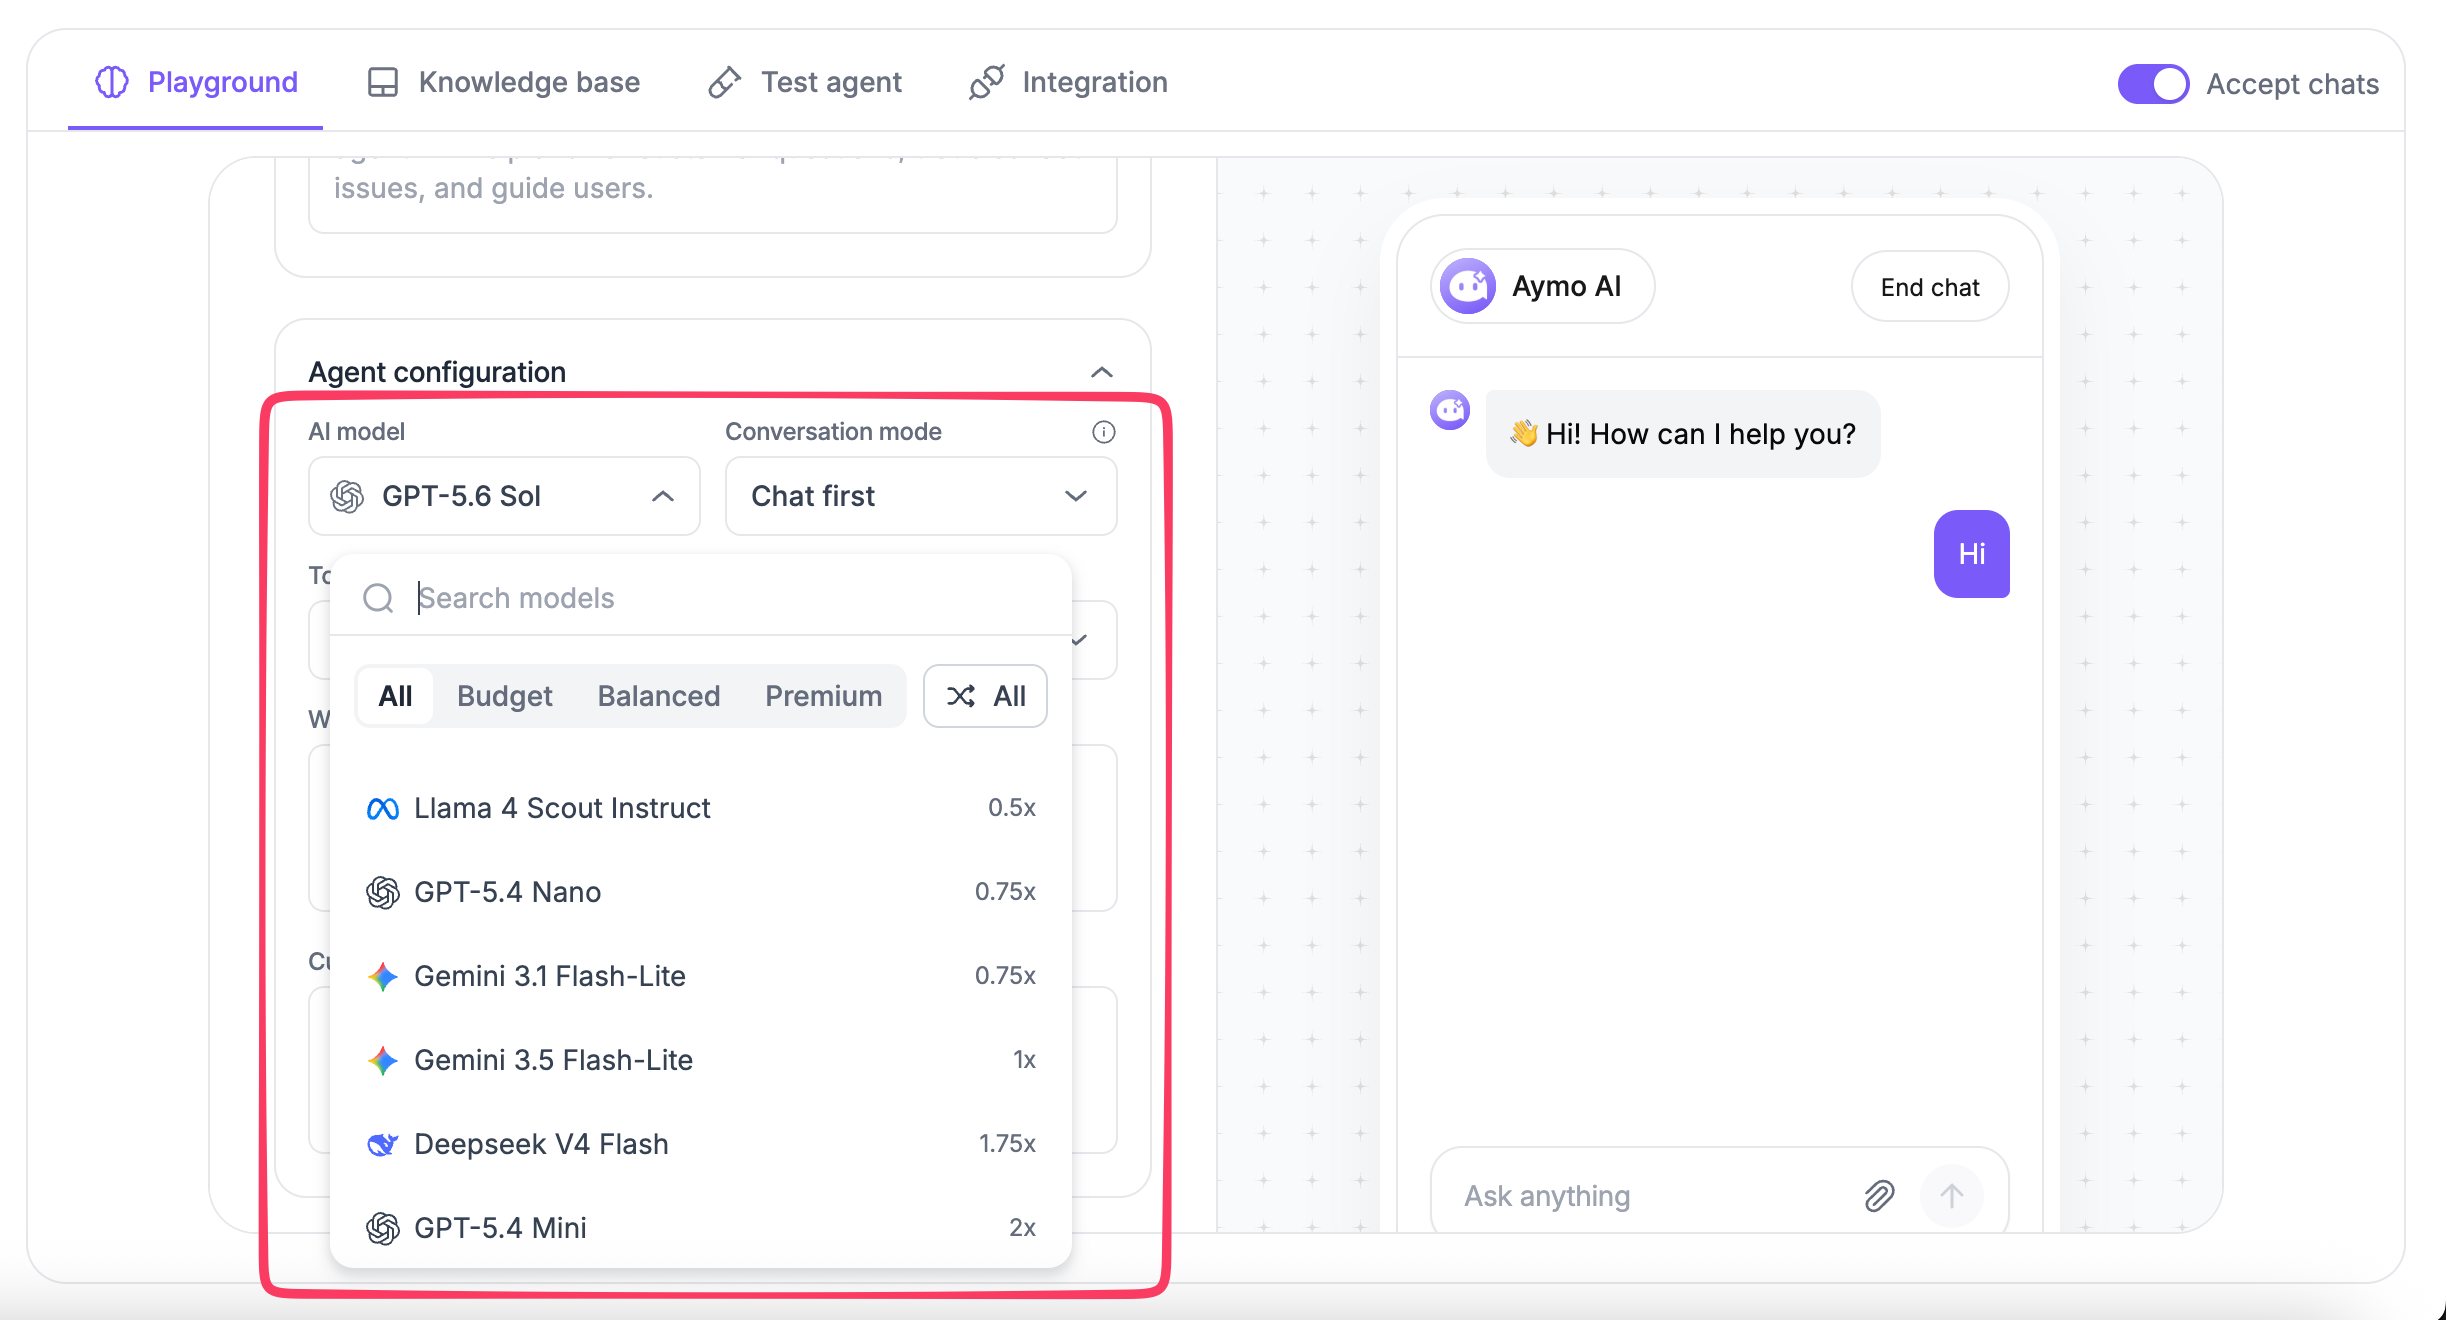
Task: Attach a file with the paperclip icon
Action: pyautogui.click(x=1879, y=1196)
